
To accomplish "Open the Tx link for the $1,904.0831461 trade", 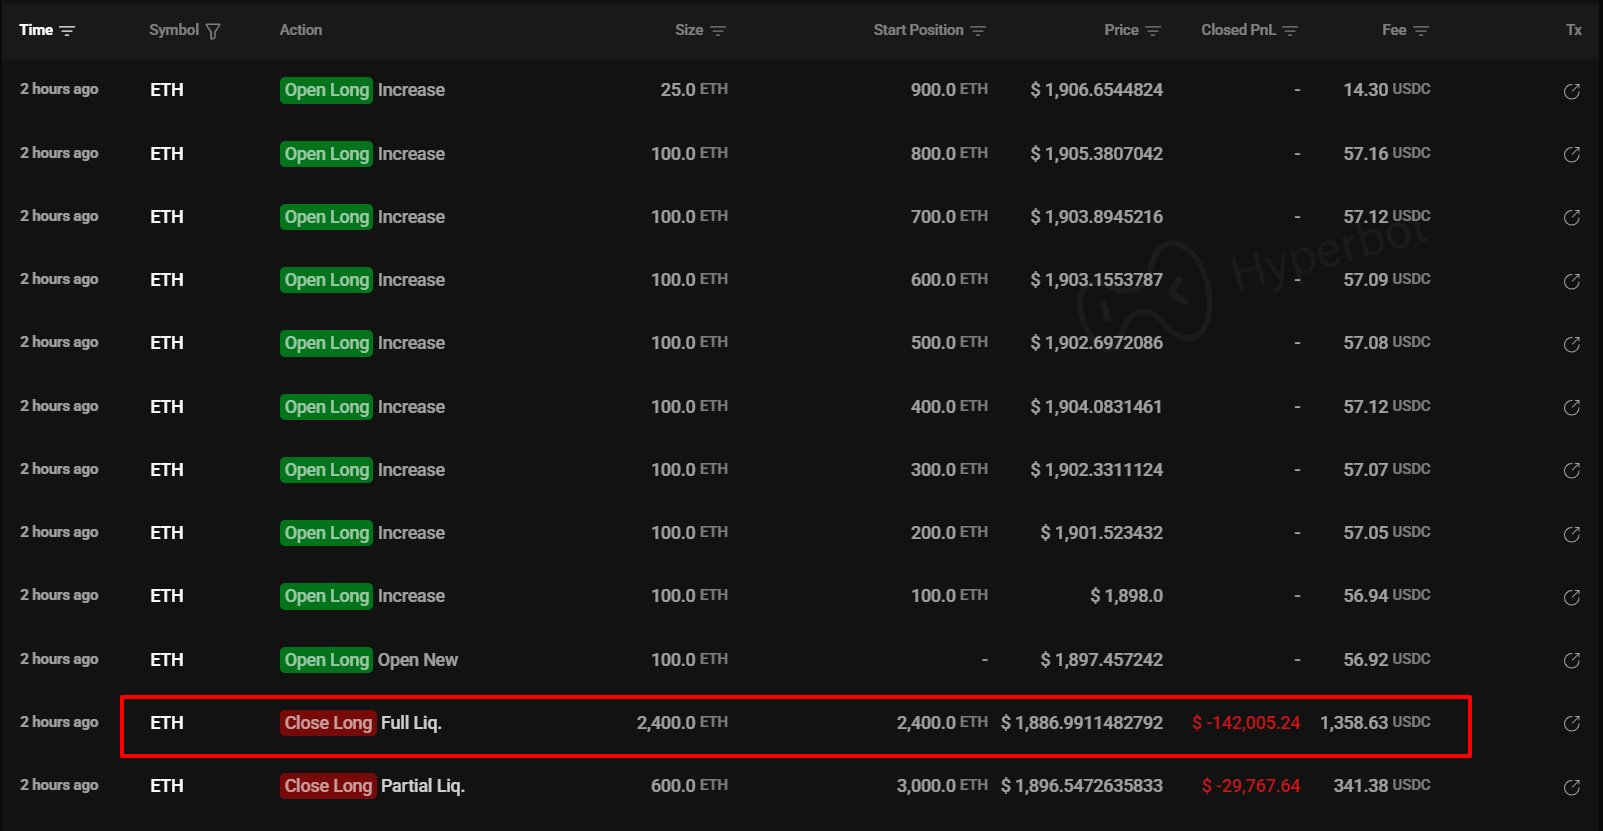I will point(1572,407).
